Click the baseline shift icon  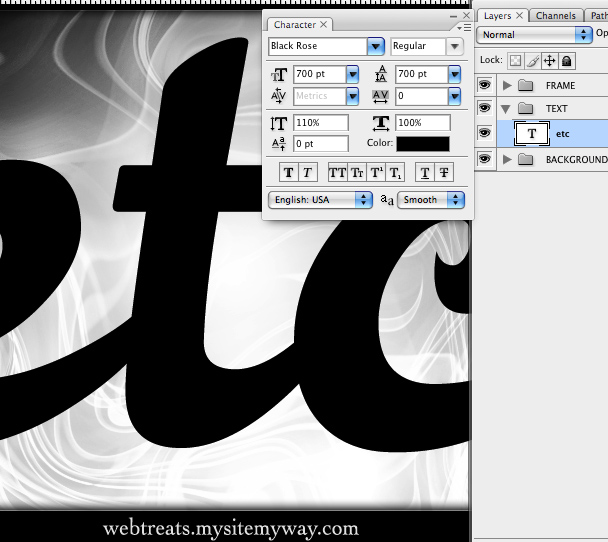pyautogui.click(x=279, y=144)
